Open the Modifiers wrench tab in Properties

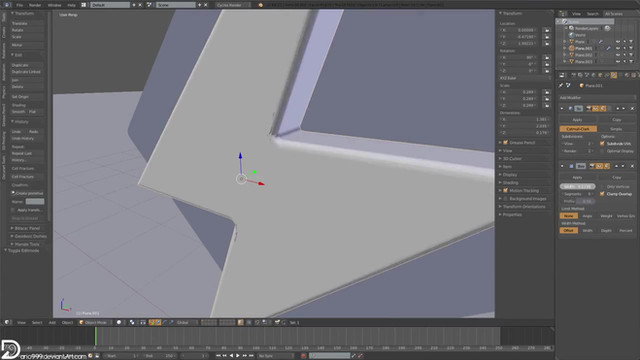(x=613, y=75)
